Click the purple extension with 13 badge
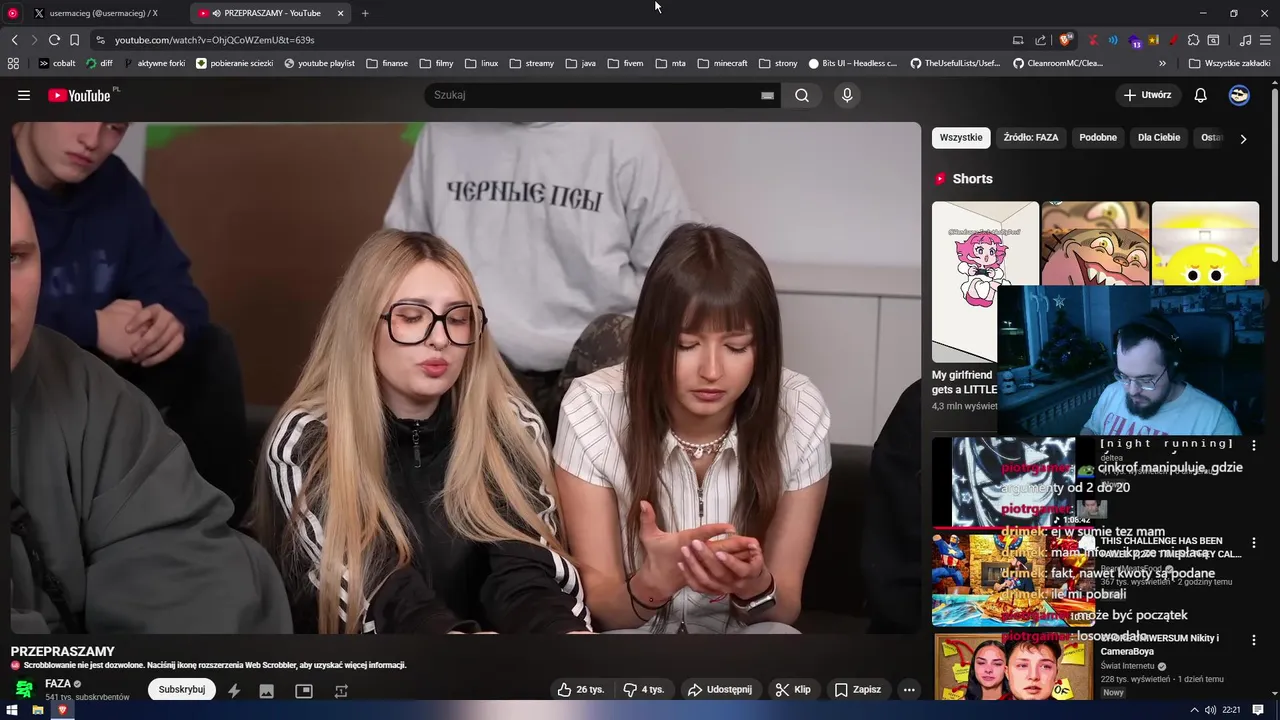Image resolution: width=1280 pixels, height=720 pixels. tap(1135, 41)
